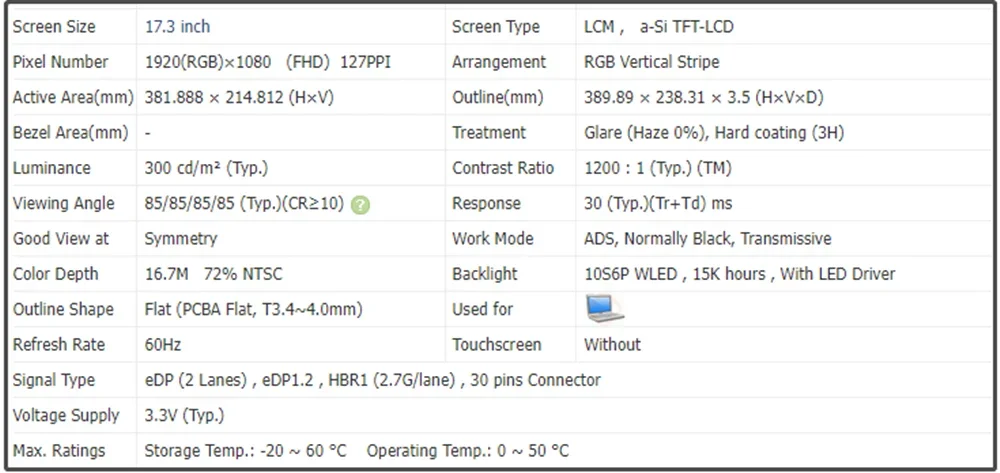Image resolution: width=1000 pixels, height=473 pixels.
Task: Click the RGB Vertical Stripe arrangement value
Action: tap(651, 62)
